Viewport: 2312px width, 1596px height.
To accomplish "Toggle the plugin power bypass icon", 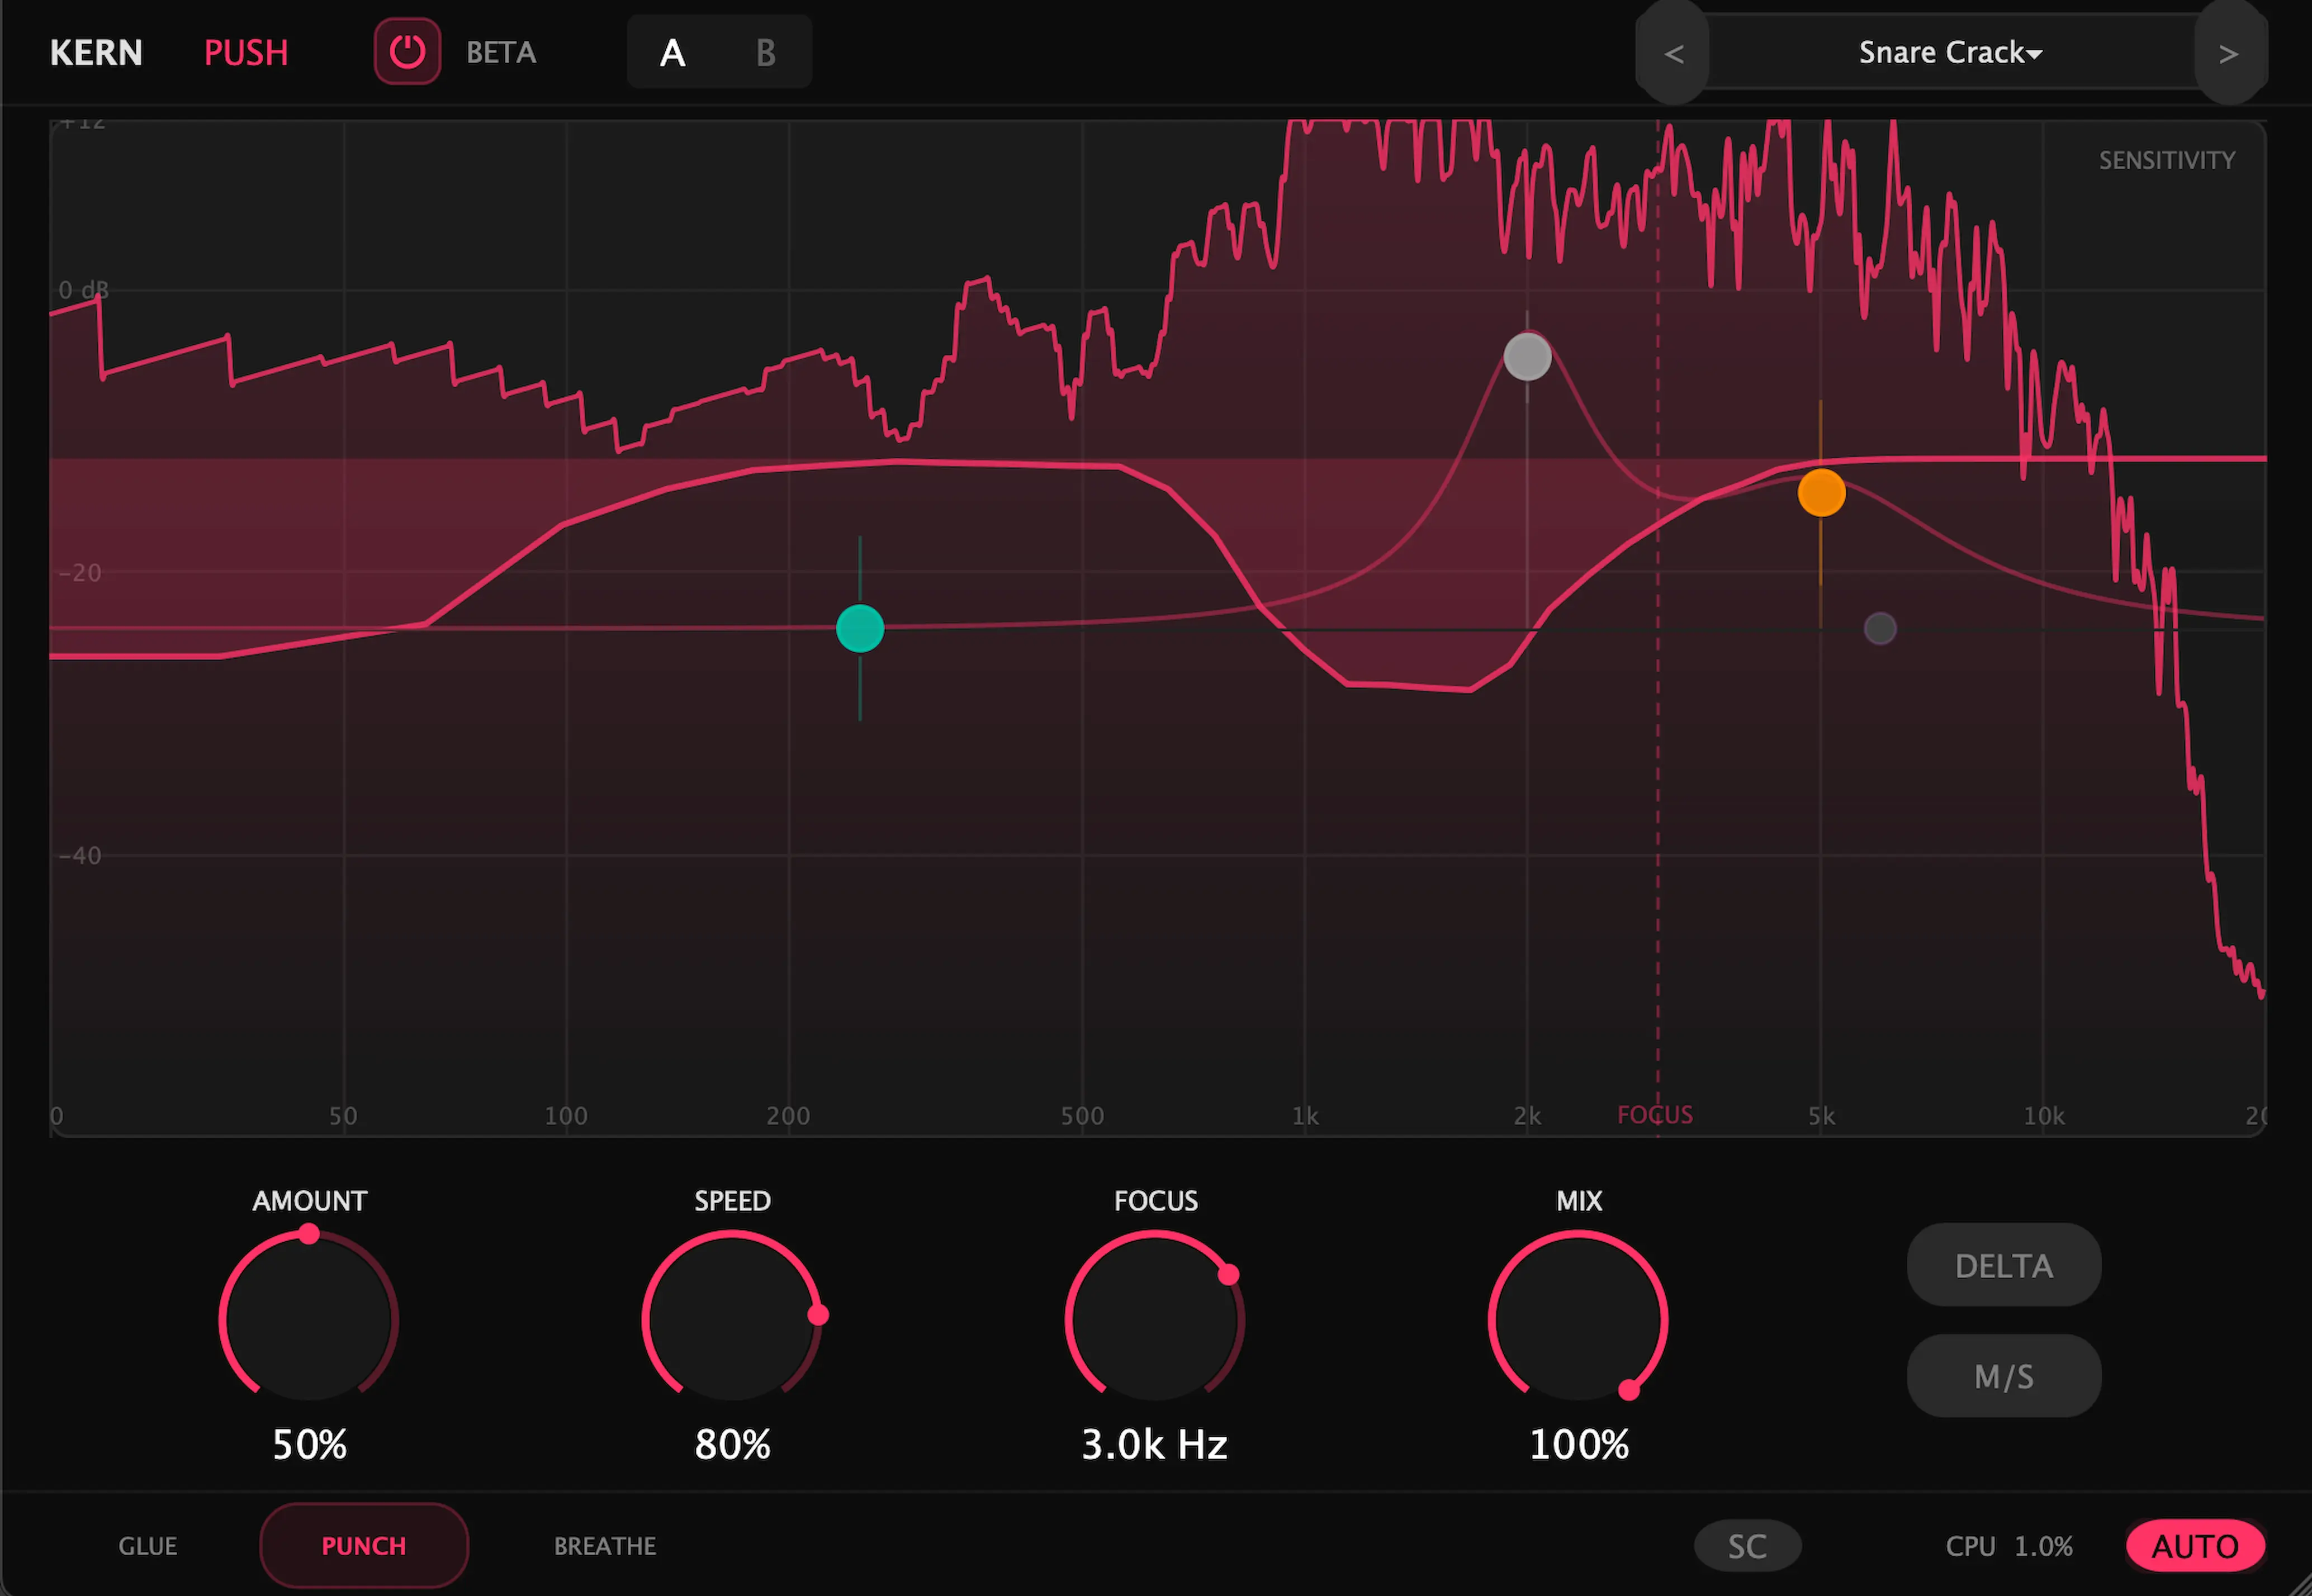I will (x=407, y=51).
